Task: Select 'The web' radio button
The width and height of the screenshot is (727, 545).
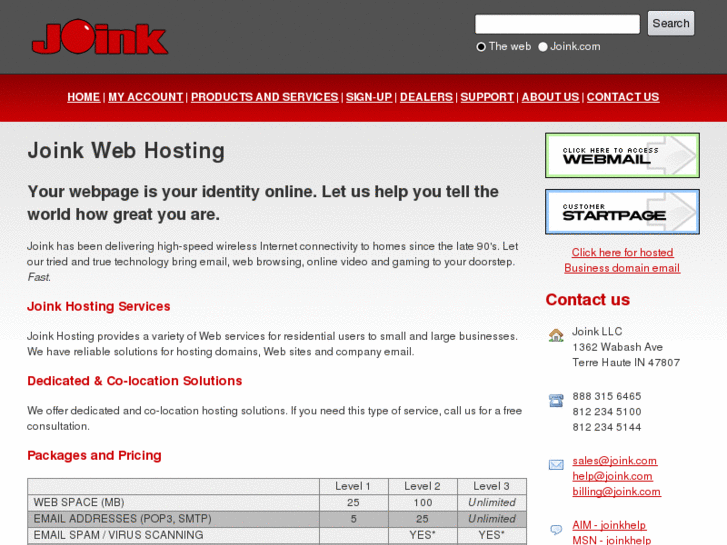Action: 481,47
